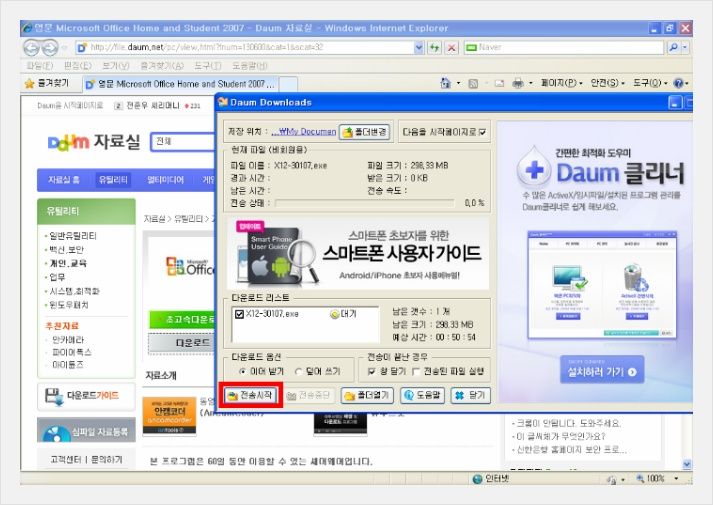Click the IE back arrow button
The width and height of the screenshot is (713, 505).
31,47
